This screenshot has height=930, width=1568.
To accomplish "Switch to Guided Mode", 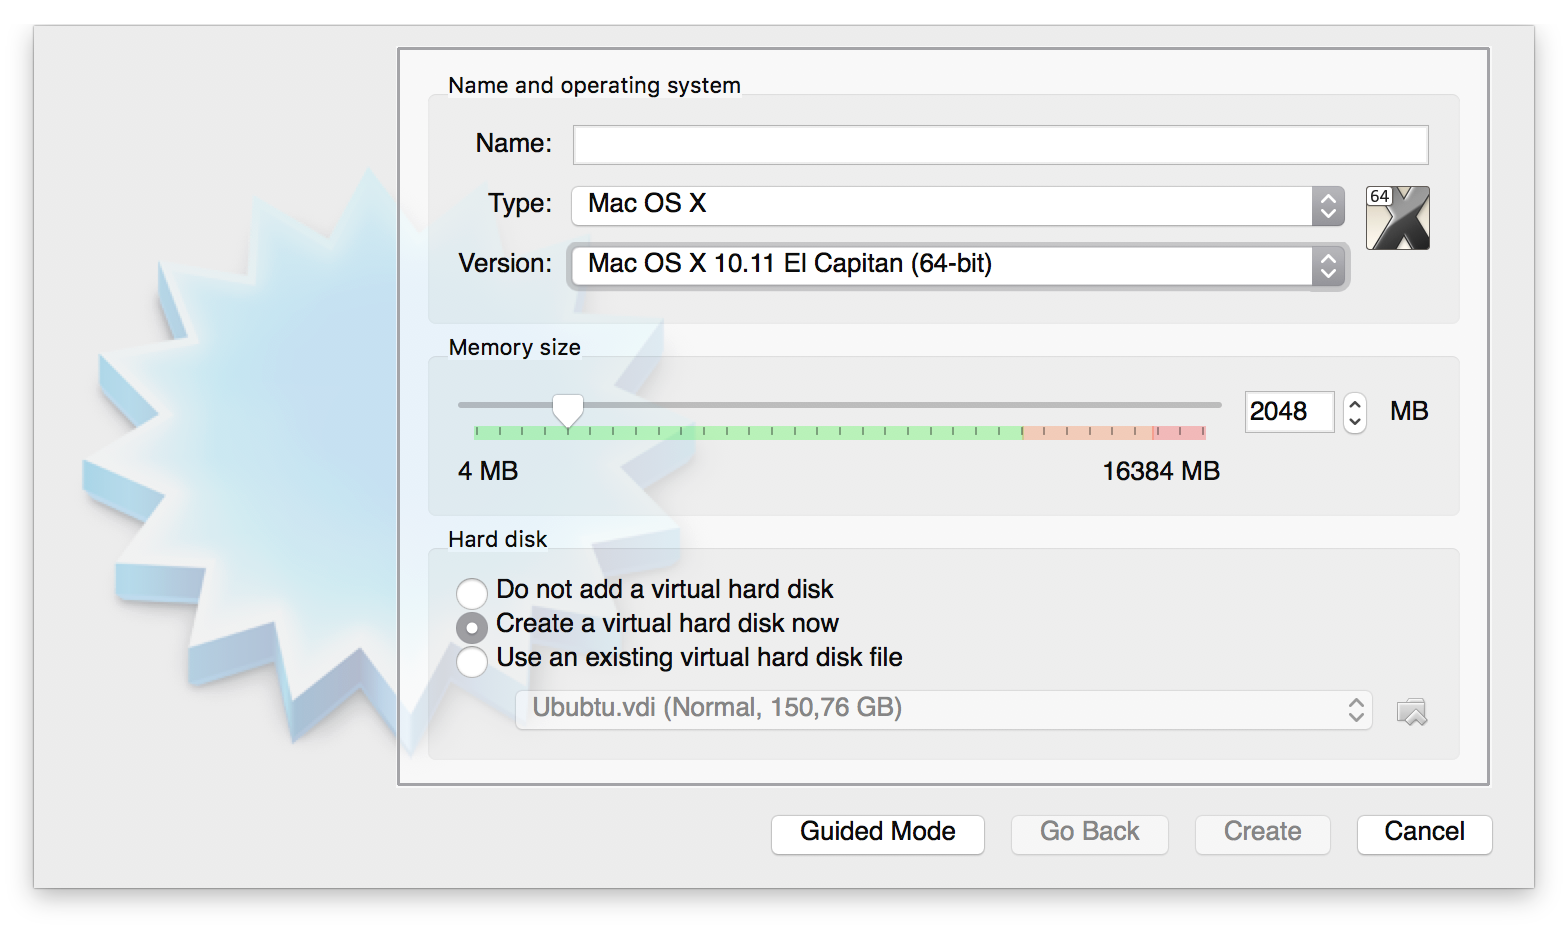I will tap(877, 833).
